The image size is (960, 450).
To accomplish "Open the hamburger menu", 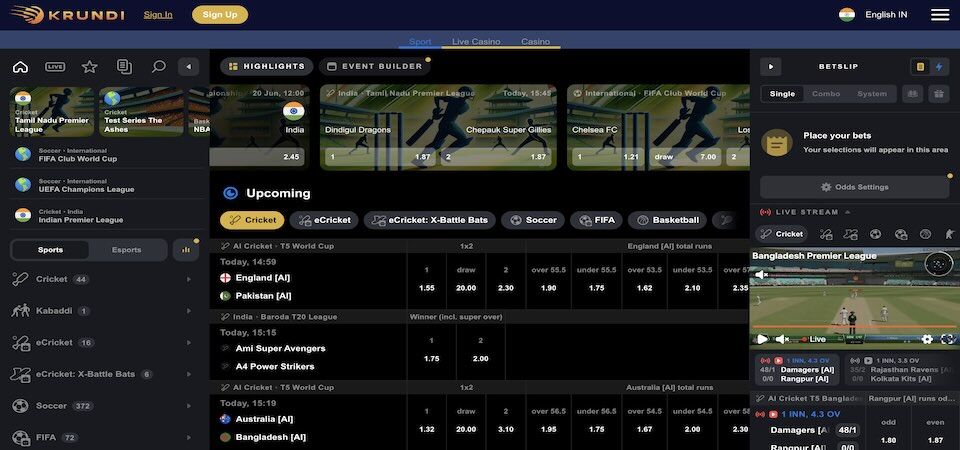I will pyautogui.click(x=940, y=15).
